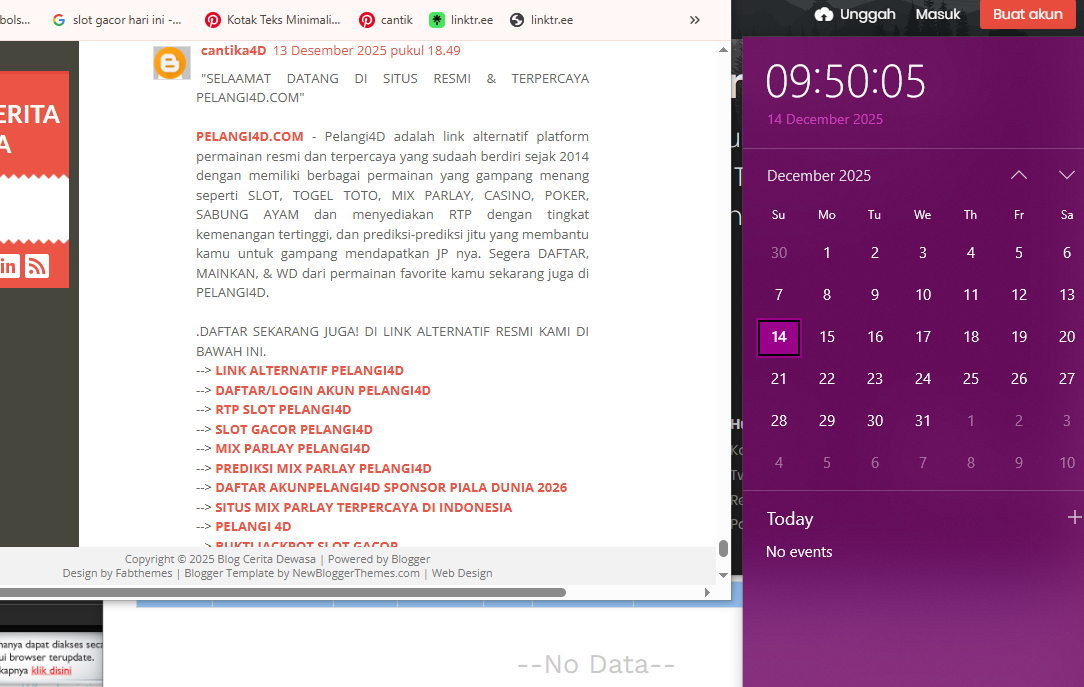Open the slot gacor Google bookmark
This screenshot has height=687, width=1084.
[x=117, y=20]
